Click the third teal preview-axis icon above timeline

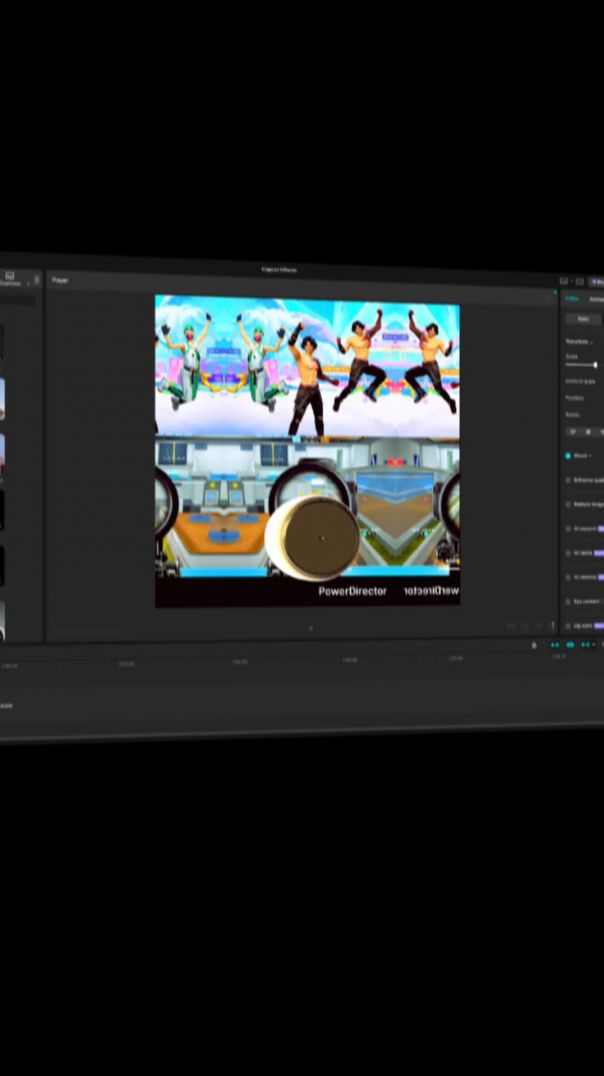coord(585,645)
